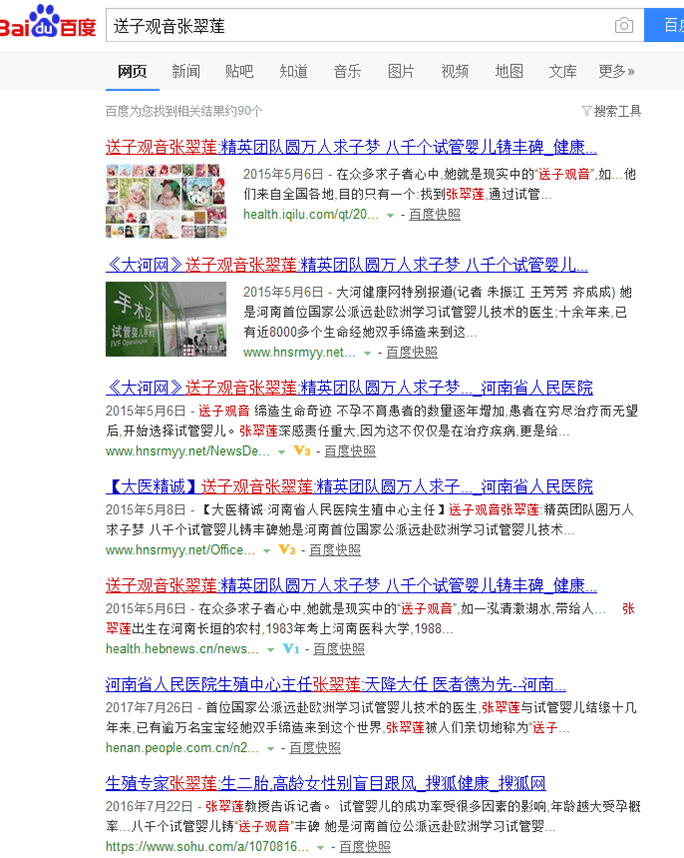Viewport: 684px width, 858px height.
Task: Expand dropdown arrow after health.iqilu.com URL
Action: coord(390,216)
